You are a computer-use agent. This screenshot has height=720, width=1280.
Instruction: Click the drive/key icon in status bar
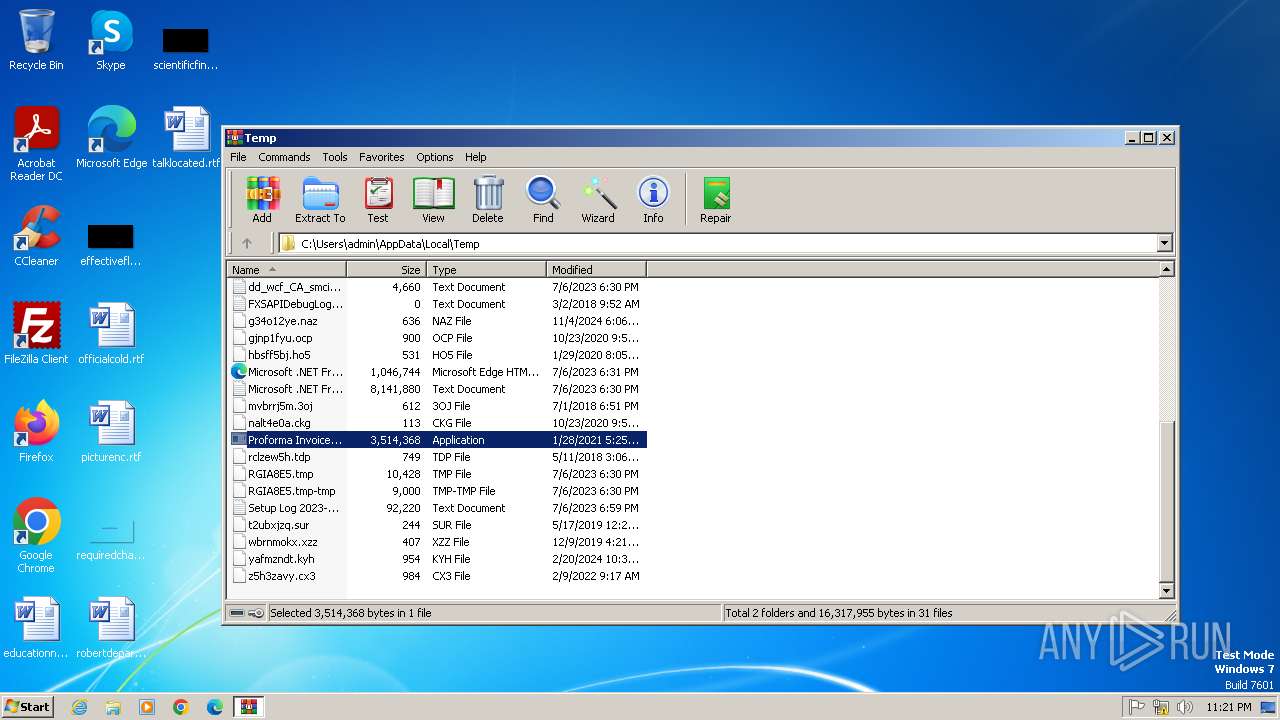[x=246, y=613]
